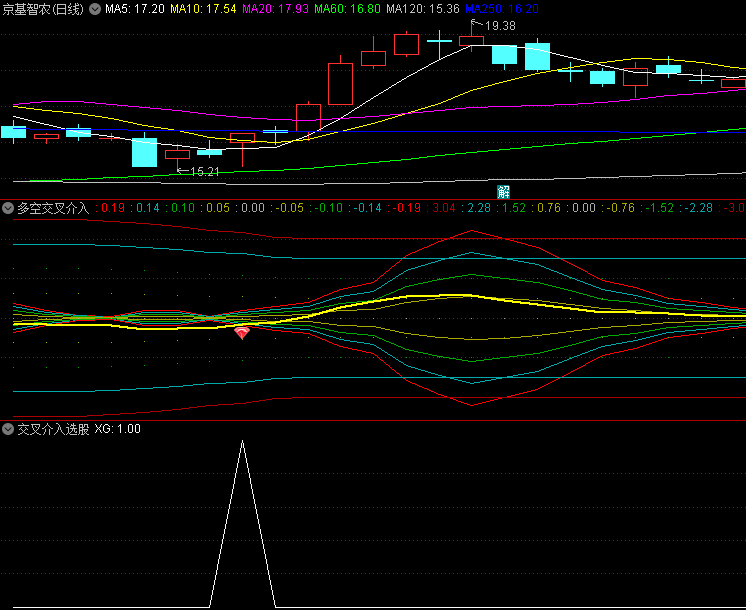Collapse the 多空交叉介入 indicator panel arrow

pos(9,208)
